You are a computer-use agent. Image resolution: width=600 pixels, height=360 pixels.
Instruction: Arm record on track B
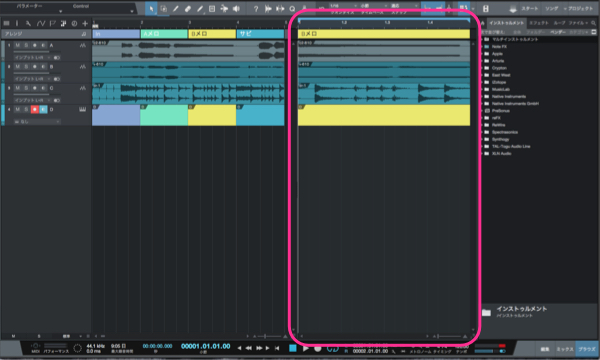point(35,67)
